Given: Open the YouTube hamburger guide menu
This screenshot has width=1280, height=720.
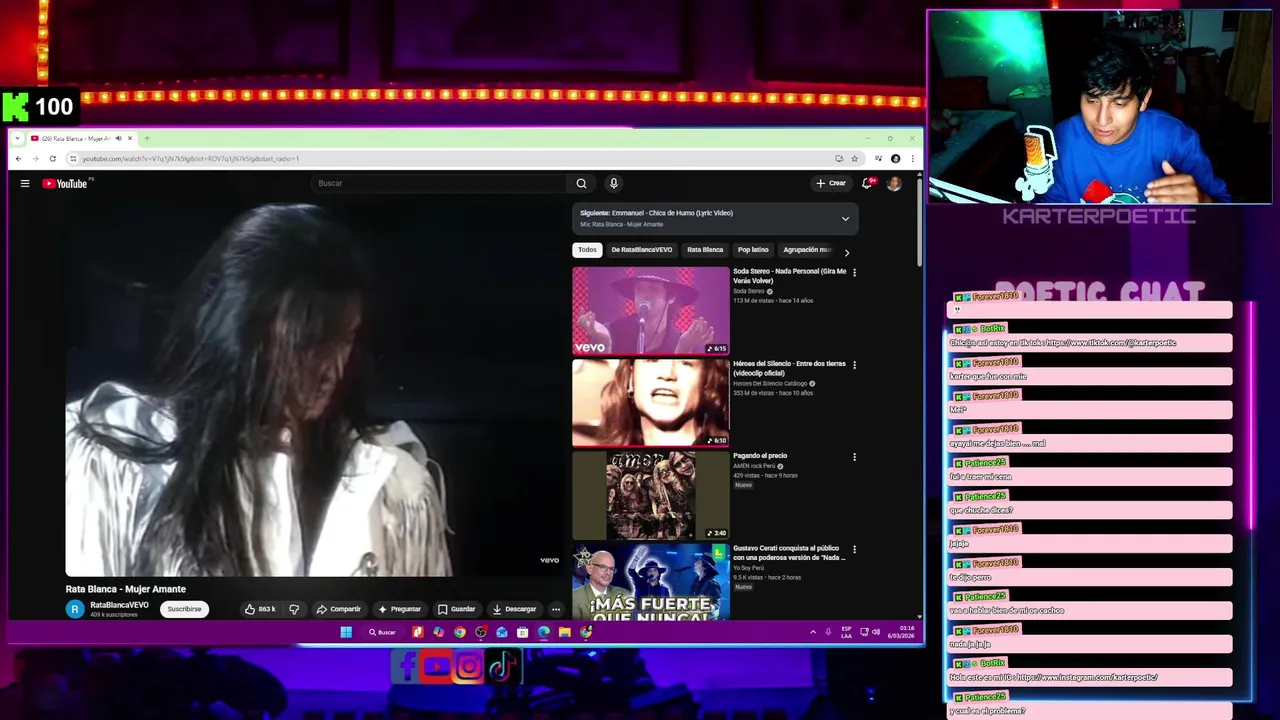Looking at the screenshot, I should (x=25, y=183).
